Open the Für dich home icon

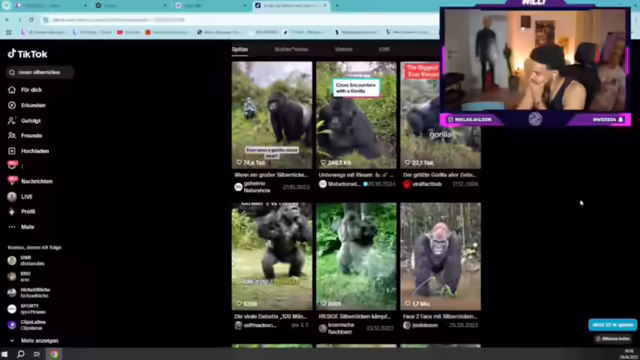point(12,90)
